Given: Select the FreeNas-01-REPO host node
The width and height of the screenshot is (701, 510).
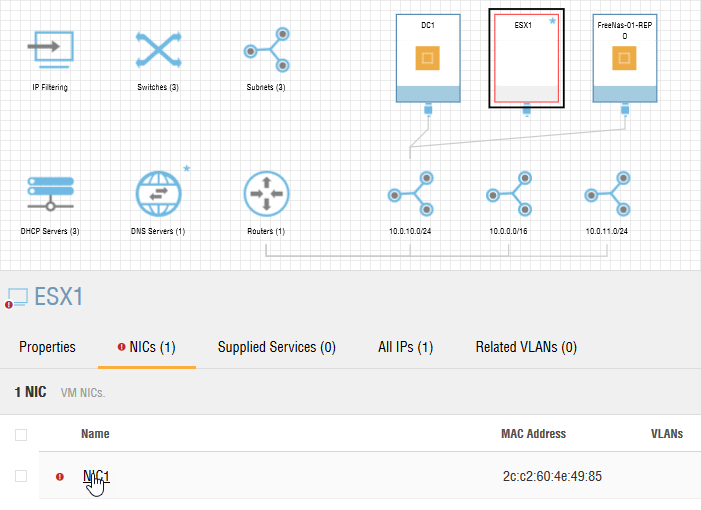Looking at the screenshot, I should click(x=625, y=58).
